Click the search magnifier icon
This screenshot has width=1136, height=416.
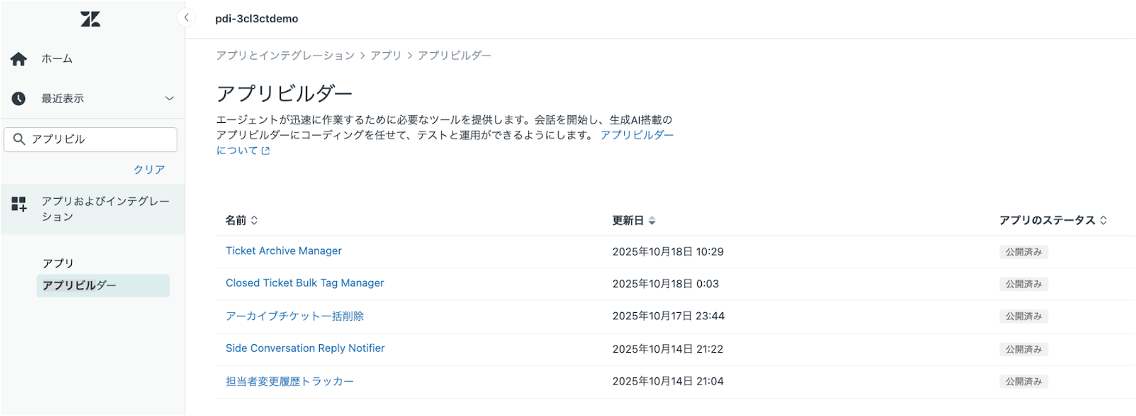click(x=19, y=139)
